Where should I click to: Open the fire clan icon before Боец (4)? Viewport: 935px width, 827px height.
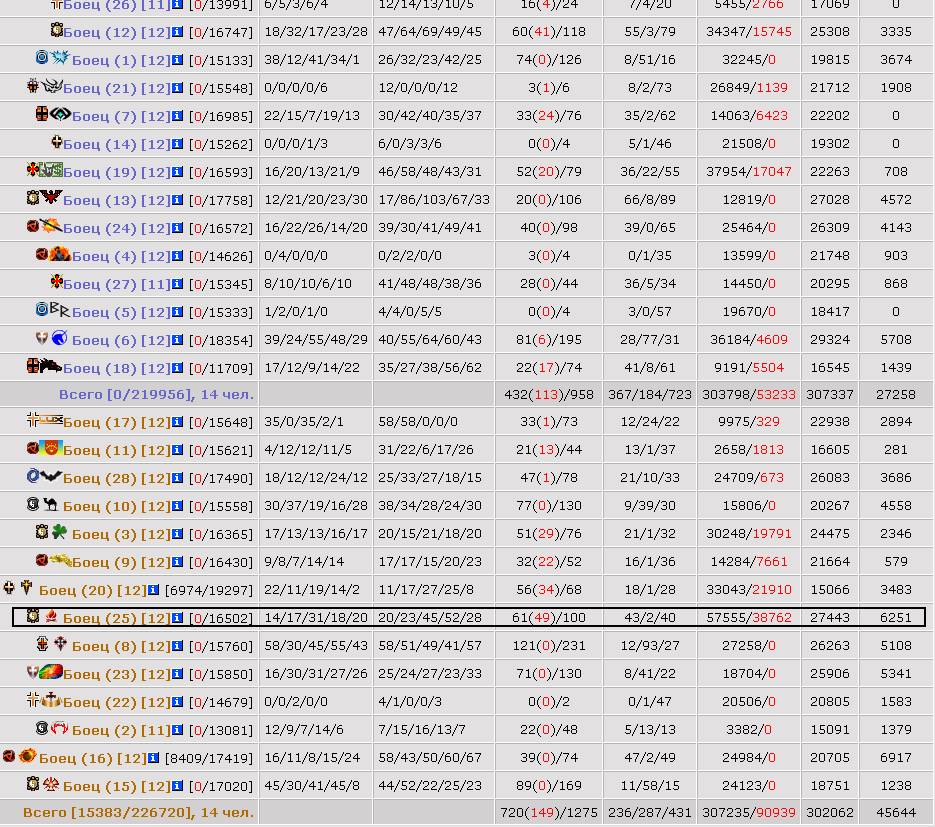(60, 254)
